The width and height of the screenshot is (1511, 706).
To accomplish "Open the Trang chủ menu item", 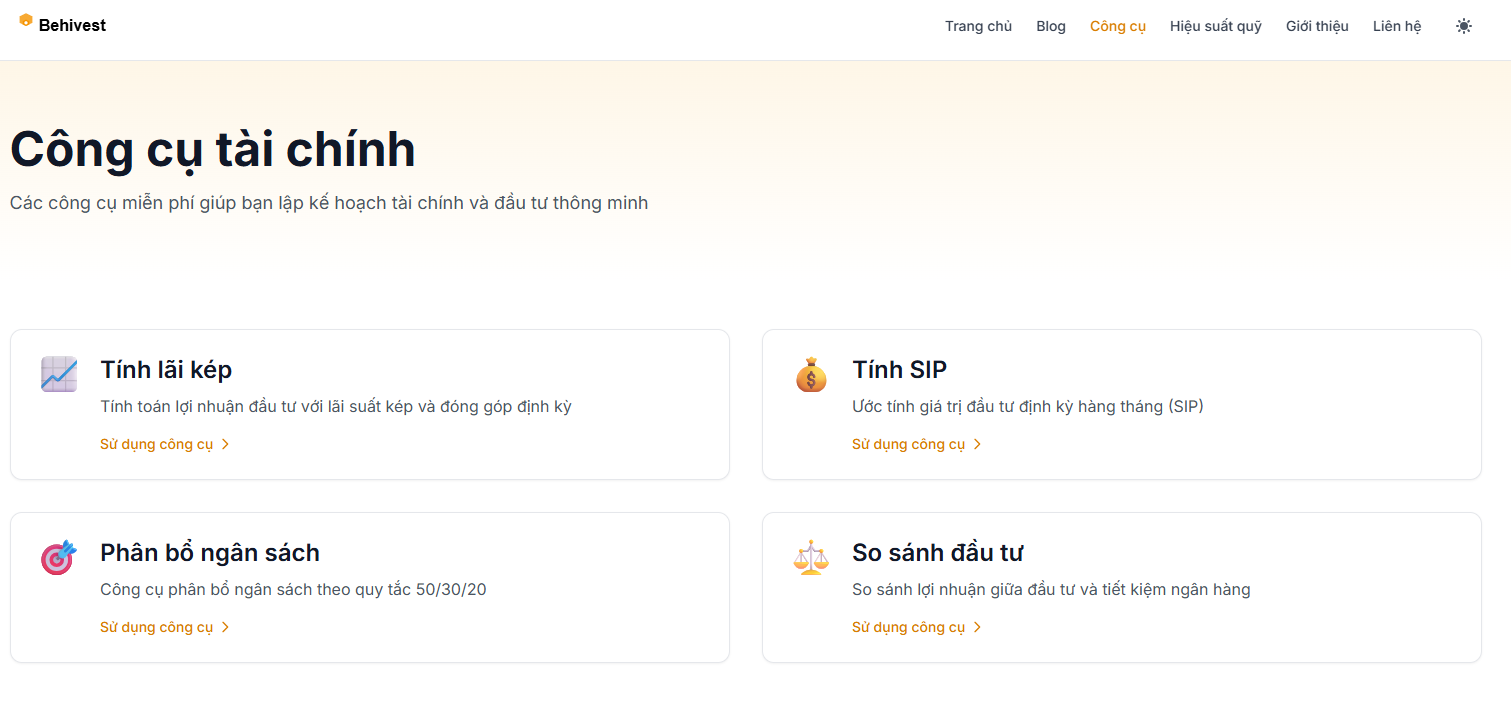I will pyautogui.click(x=978, y=26).
